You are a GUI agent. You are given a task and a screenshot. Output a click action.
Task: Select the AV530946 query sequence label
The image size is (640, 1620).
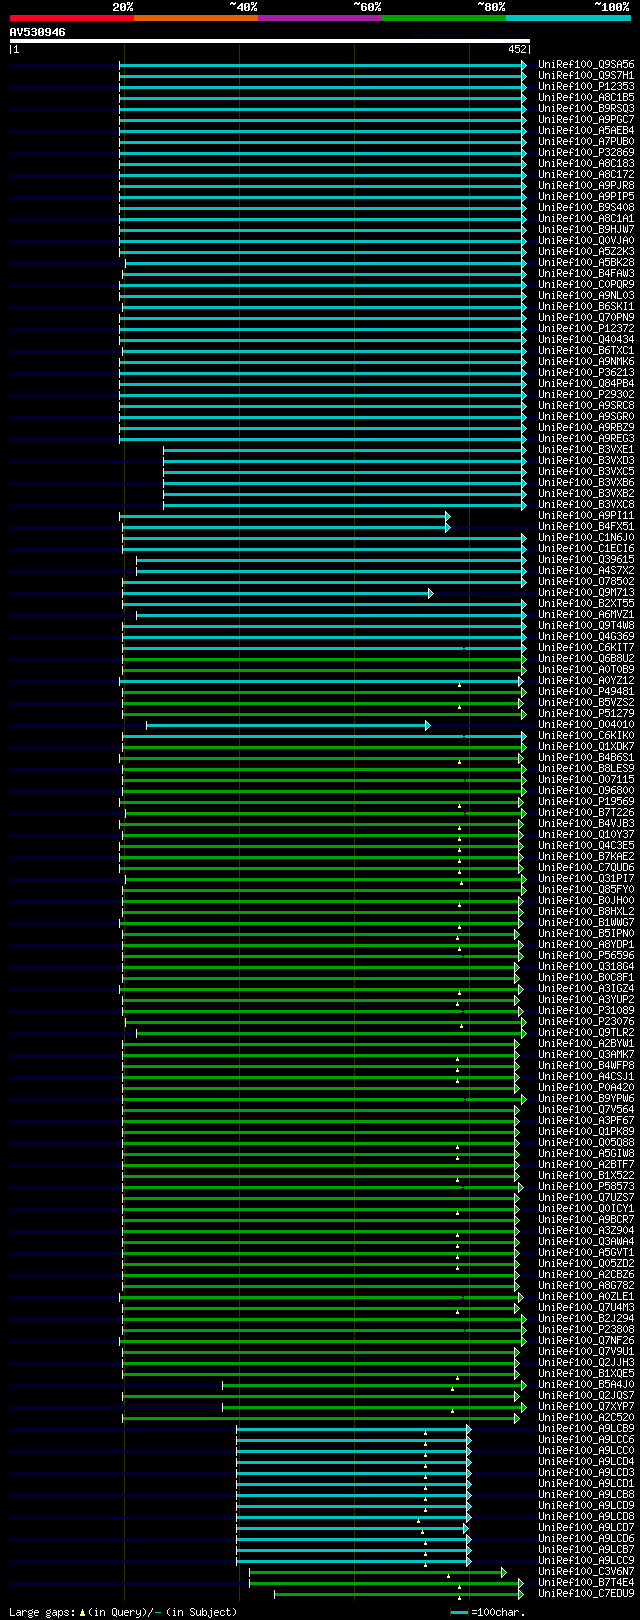(38, 32)
